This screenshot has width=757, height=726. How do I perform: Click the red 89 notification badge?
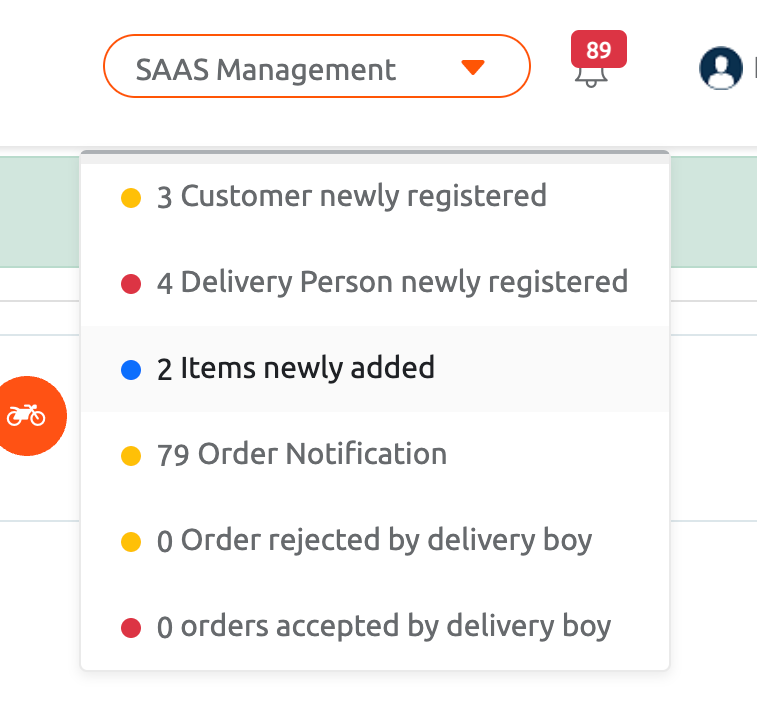(599, 49)
